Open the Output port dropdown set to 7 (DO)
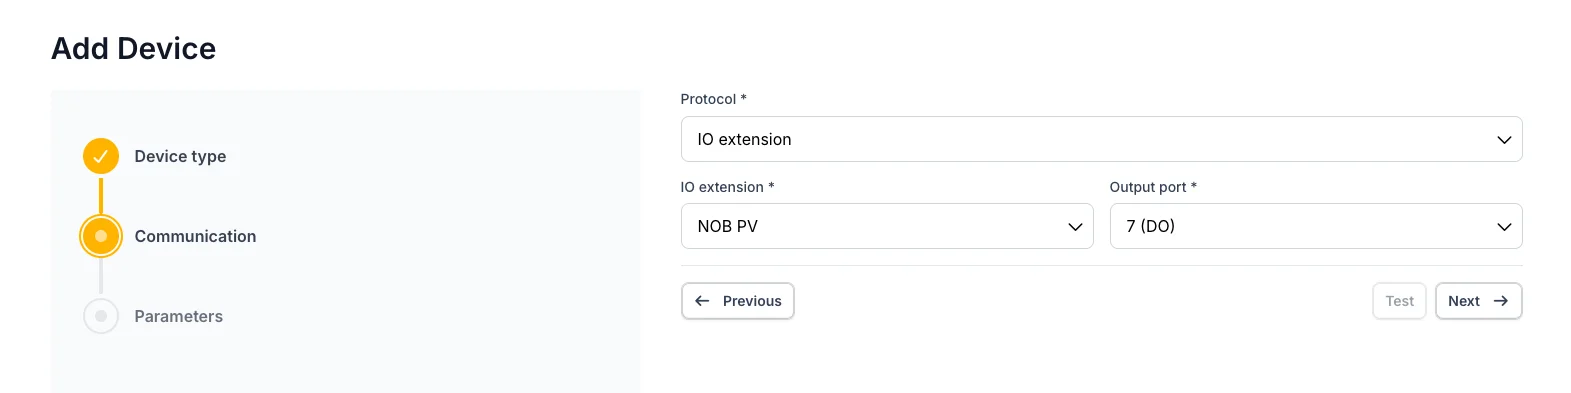The height and width of the screenshot is (393, 1571). [1316, 226]
